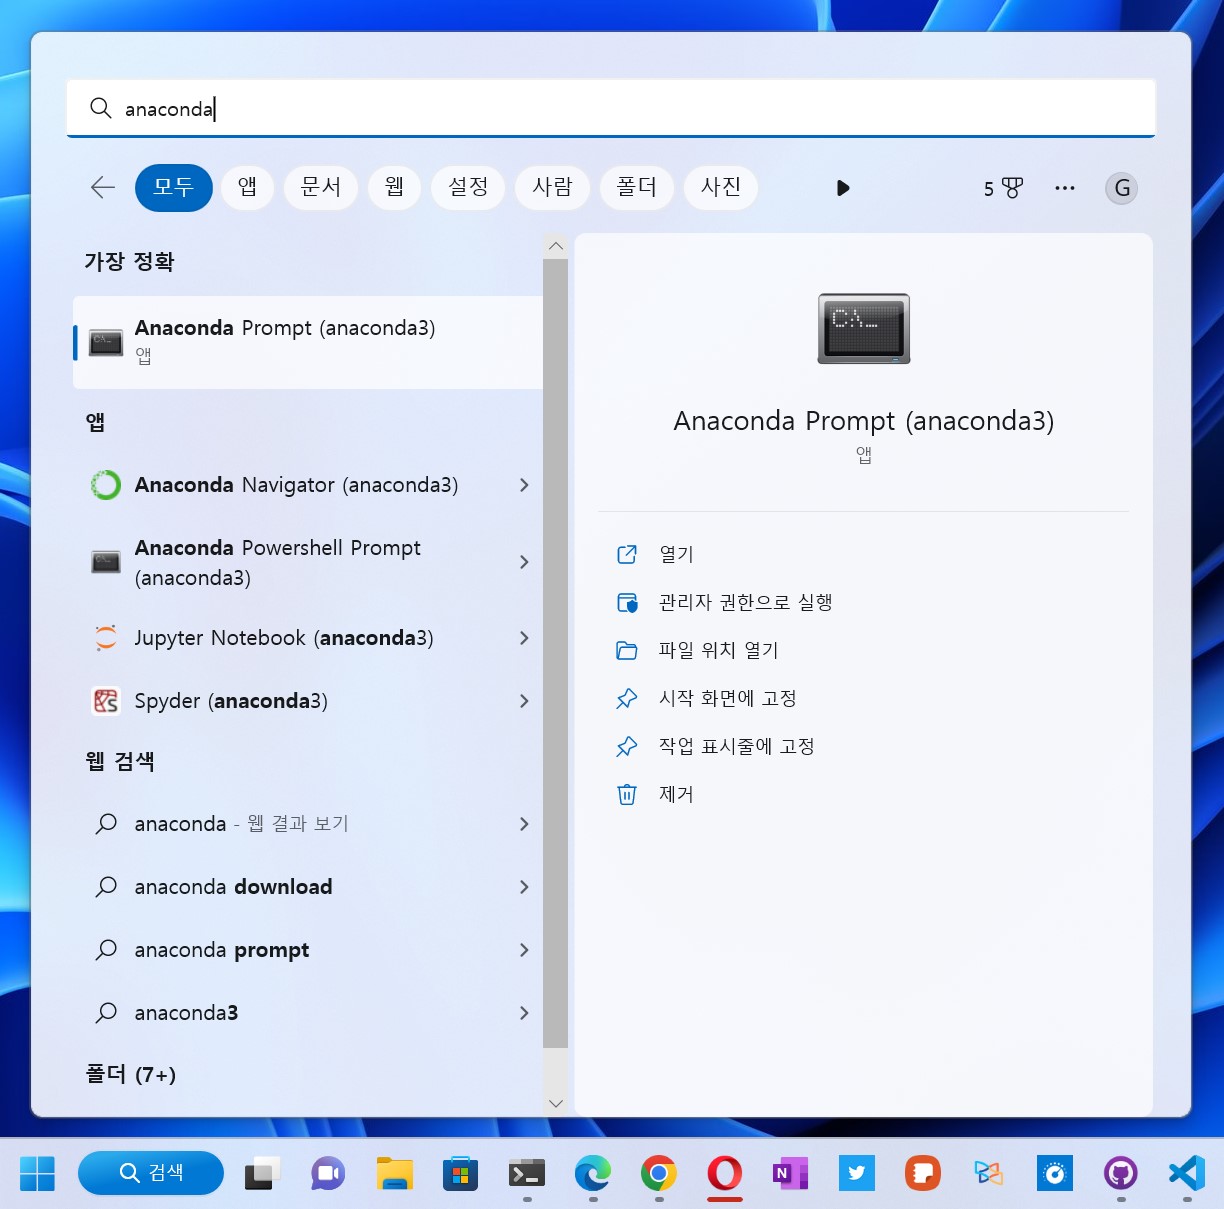This screenshot has width=1224, height=1209.
Task: Open File Explorer from taskbar
Action: (395, 1173)
